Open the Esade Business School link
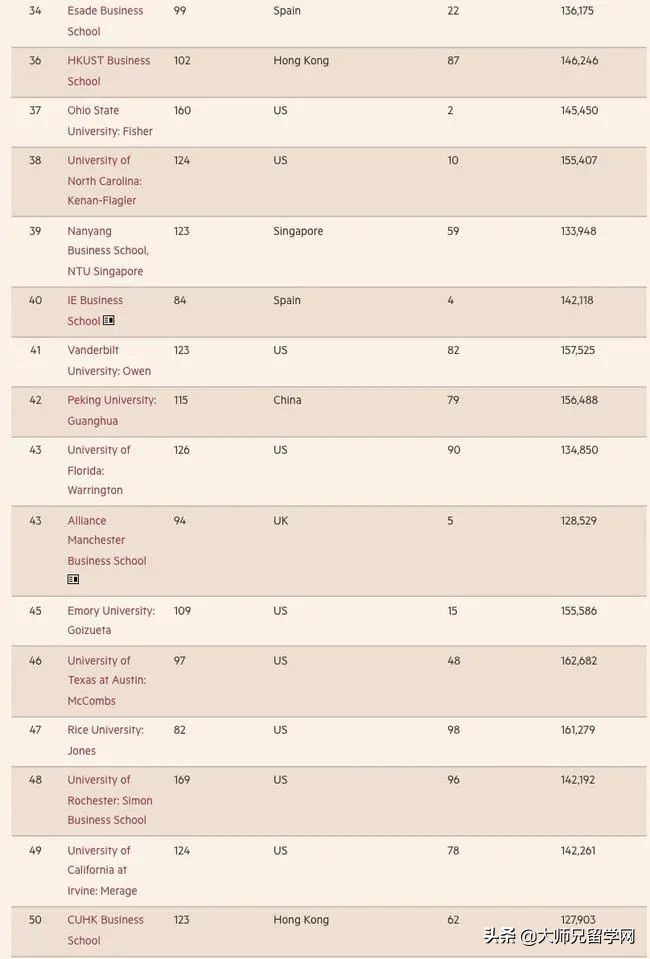Image resolution: width=650 pixels, height=959 pixels. coord(105,21)
